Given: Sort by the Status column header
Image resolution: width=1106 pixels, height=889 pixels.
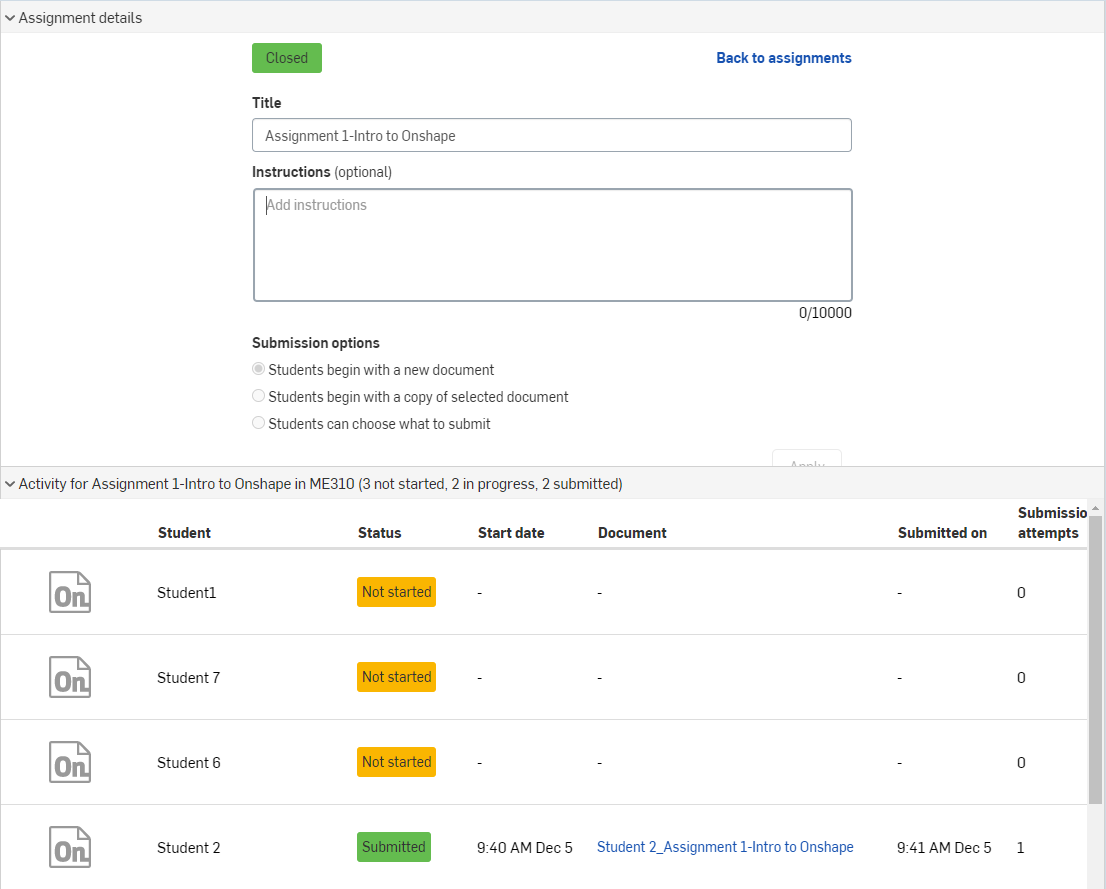Looking at the screenshot, I should click(379, 533).
